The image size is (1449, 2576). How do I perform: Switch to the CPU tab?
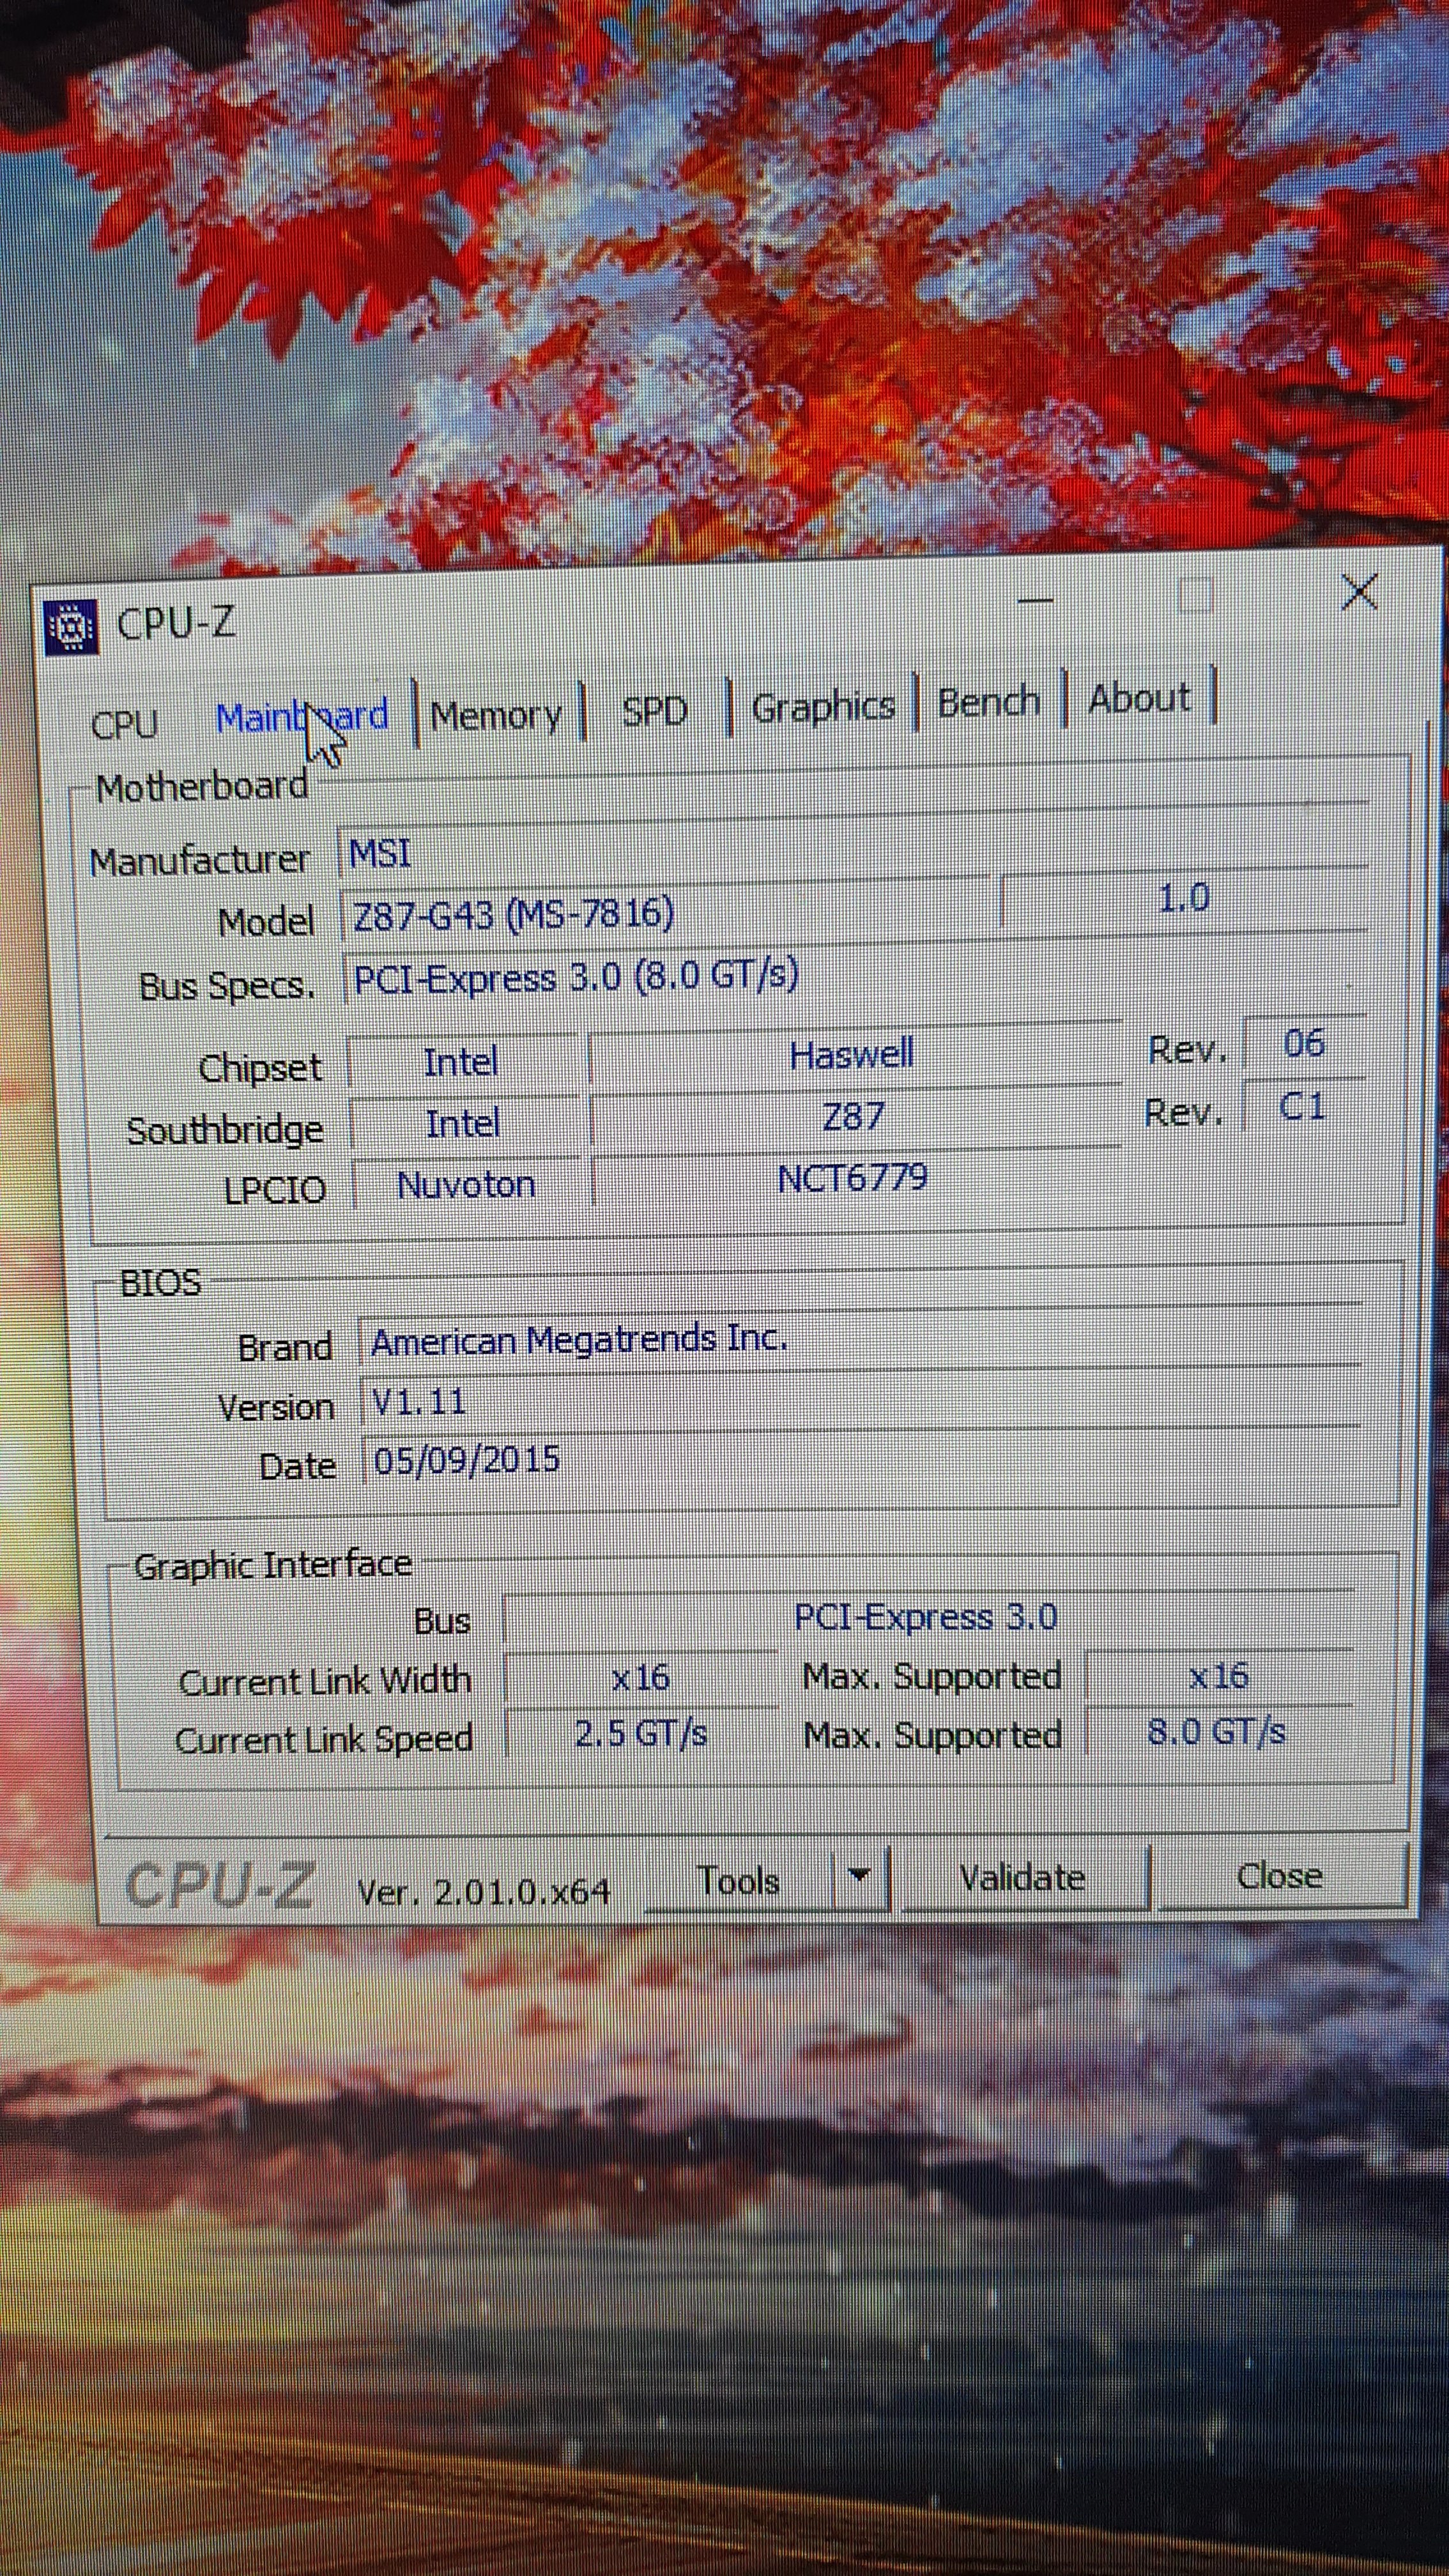(125, 723)
